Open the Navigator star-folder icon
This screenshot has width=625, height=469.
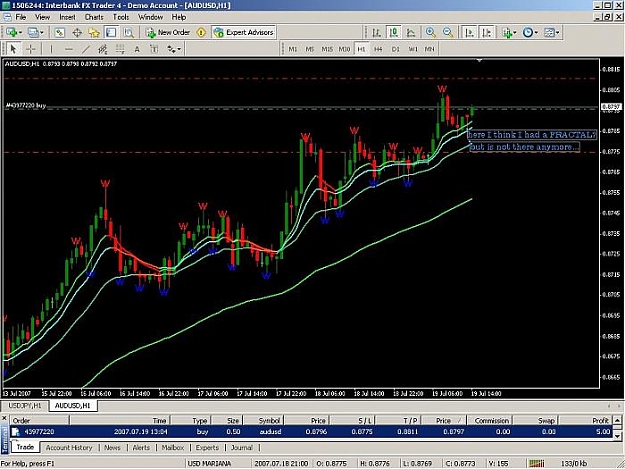[94, 32]
